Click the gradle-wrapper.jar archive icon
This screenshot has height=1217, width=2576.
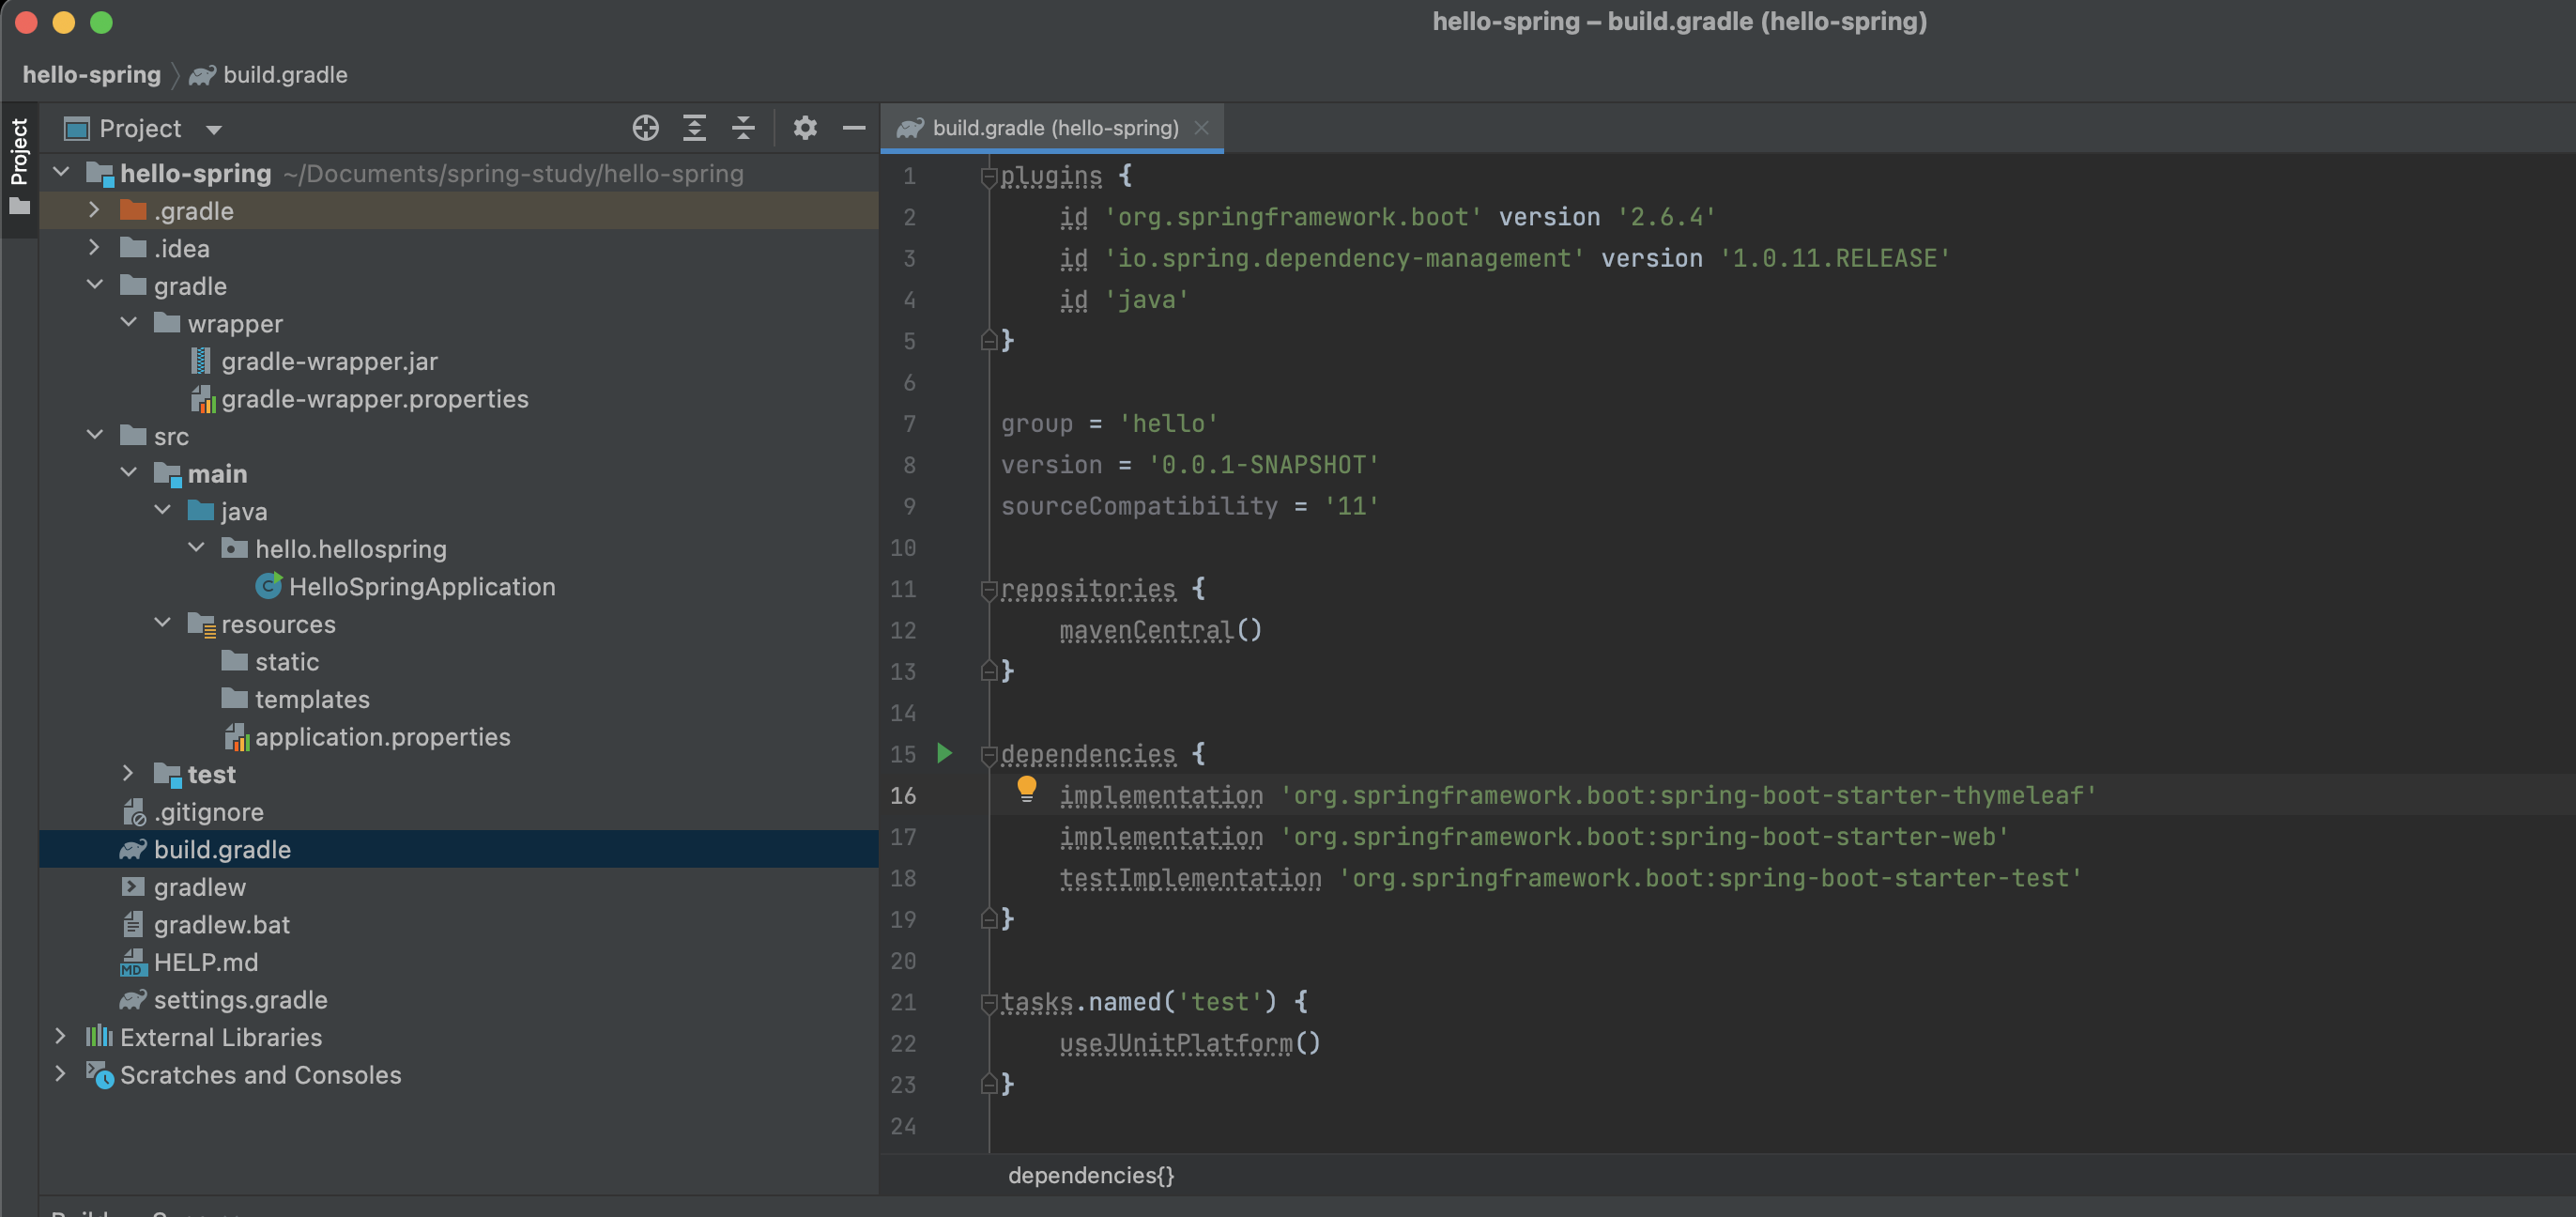coord(200,361)
